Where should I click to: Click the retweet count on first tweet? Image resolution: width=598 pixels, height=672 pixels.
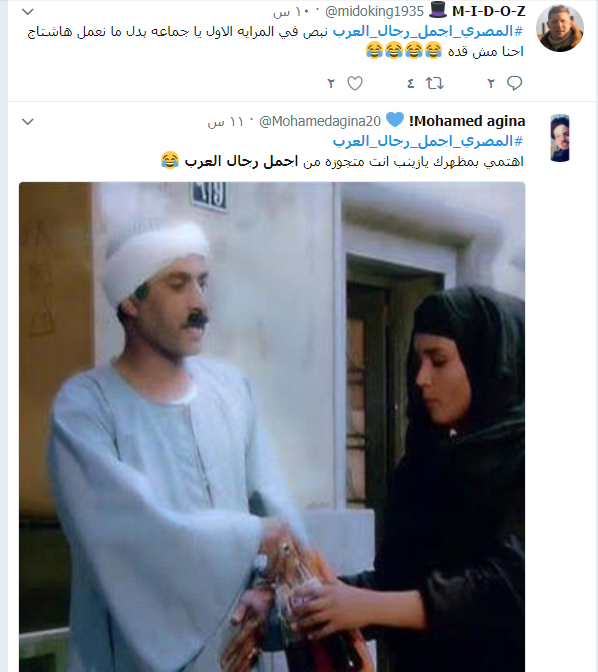(410, 84)
